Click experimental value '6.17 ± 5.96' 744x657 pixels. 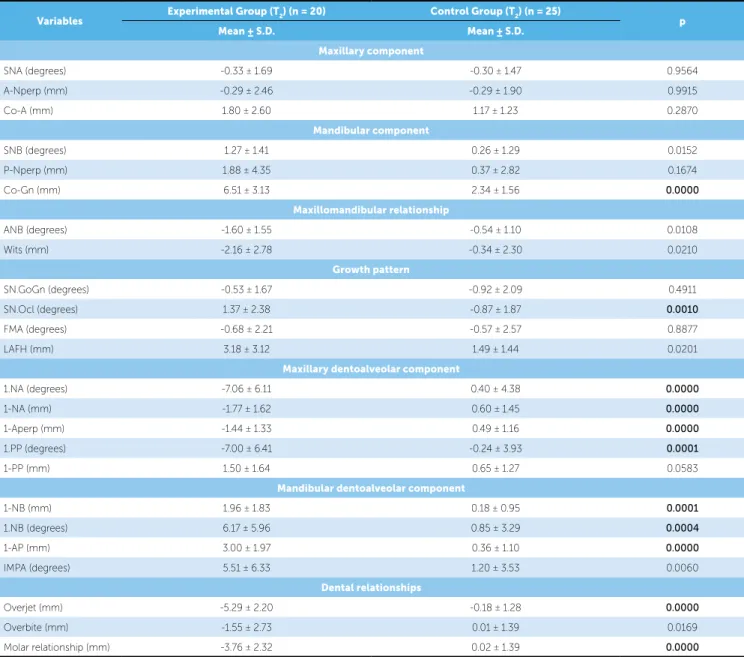click(x=246, y=528)
